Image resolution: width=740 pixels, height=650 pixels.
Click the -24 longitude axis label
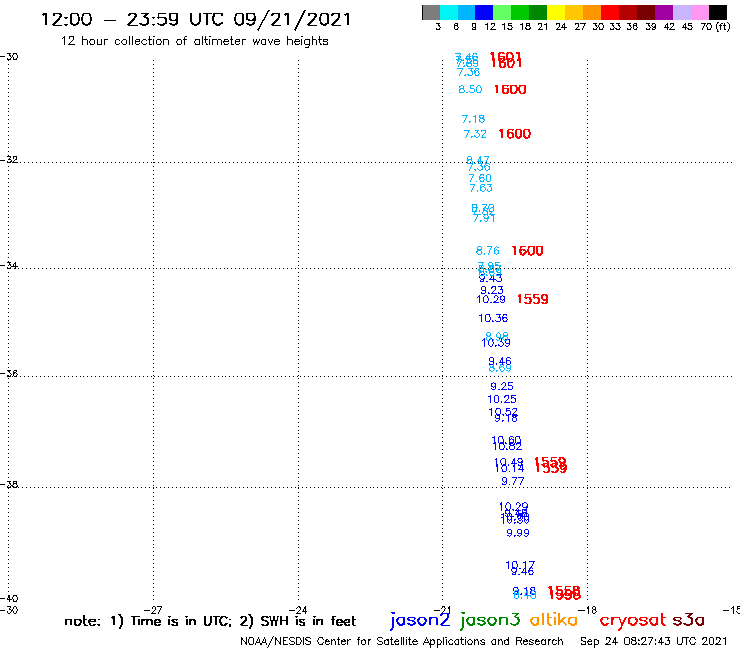tap(298, 610)
